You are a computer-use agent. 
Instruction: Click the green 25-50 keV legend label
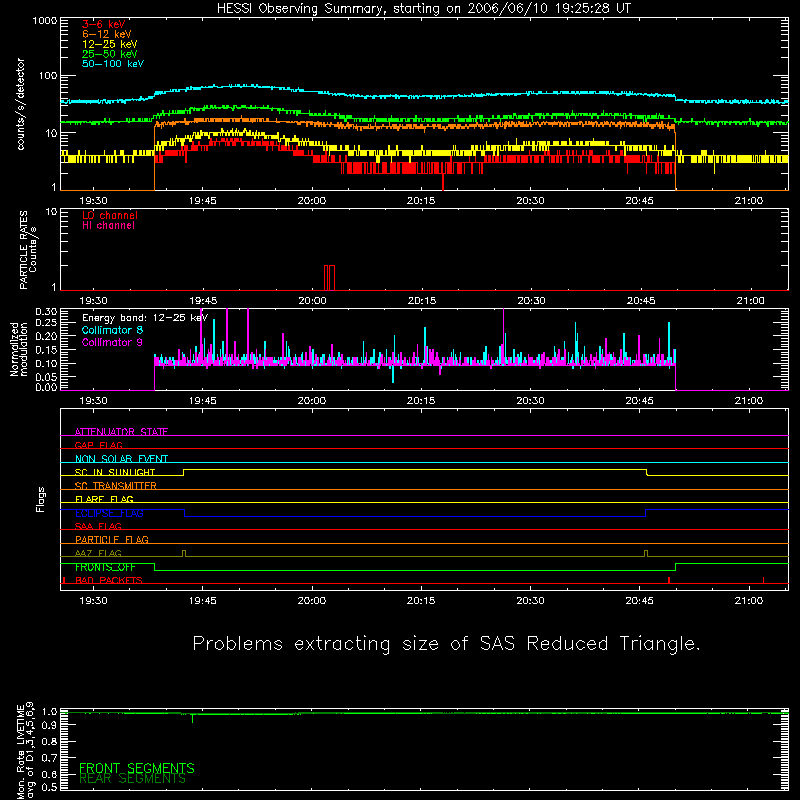coord(110,54)
